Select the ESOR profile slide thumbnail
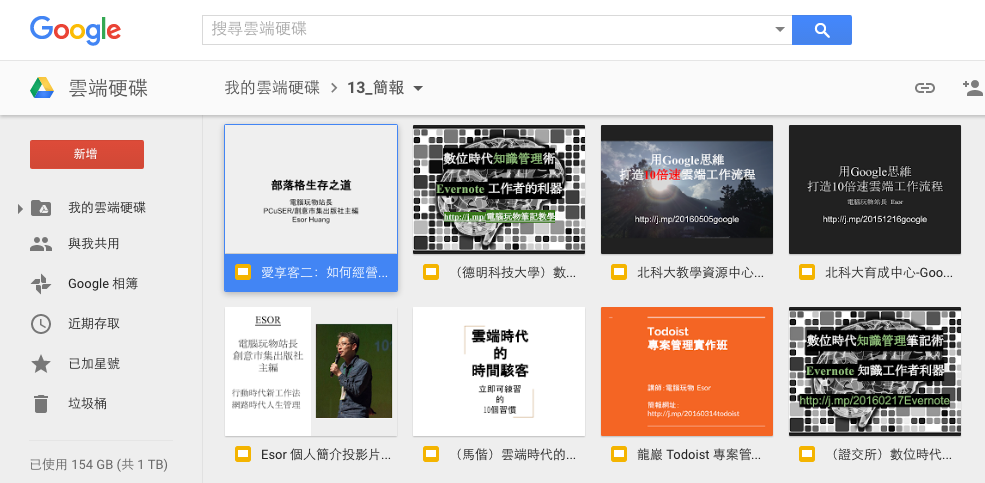The width and height of the screenshot is (985, 483). point(311,371)
